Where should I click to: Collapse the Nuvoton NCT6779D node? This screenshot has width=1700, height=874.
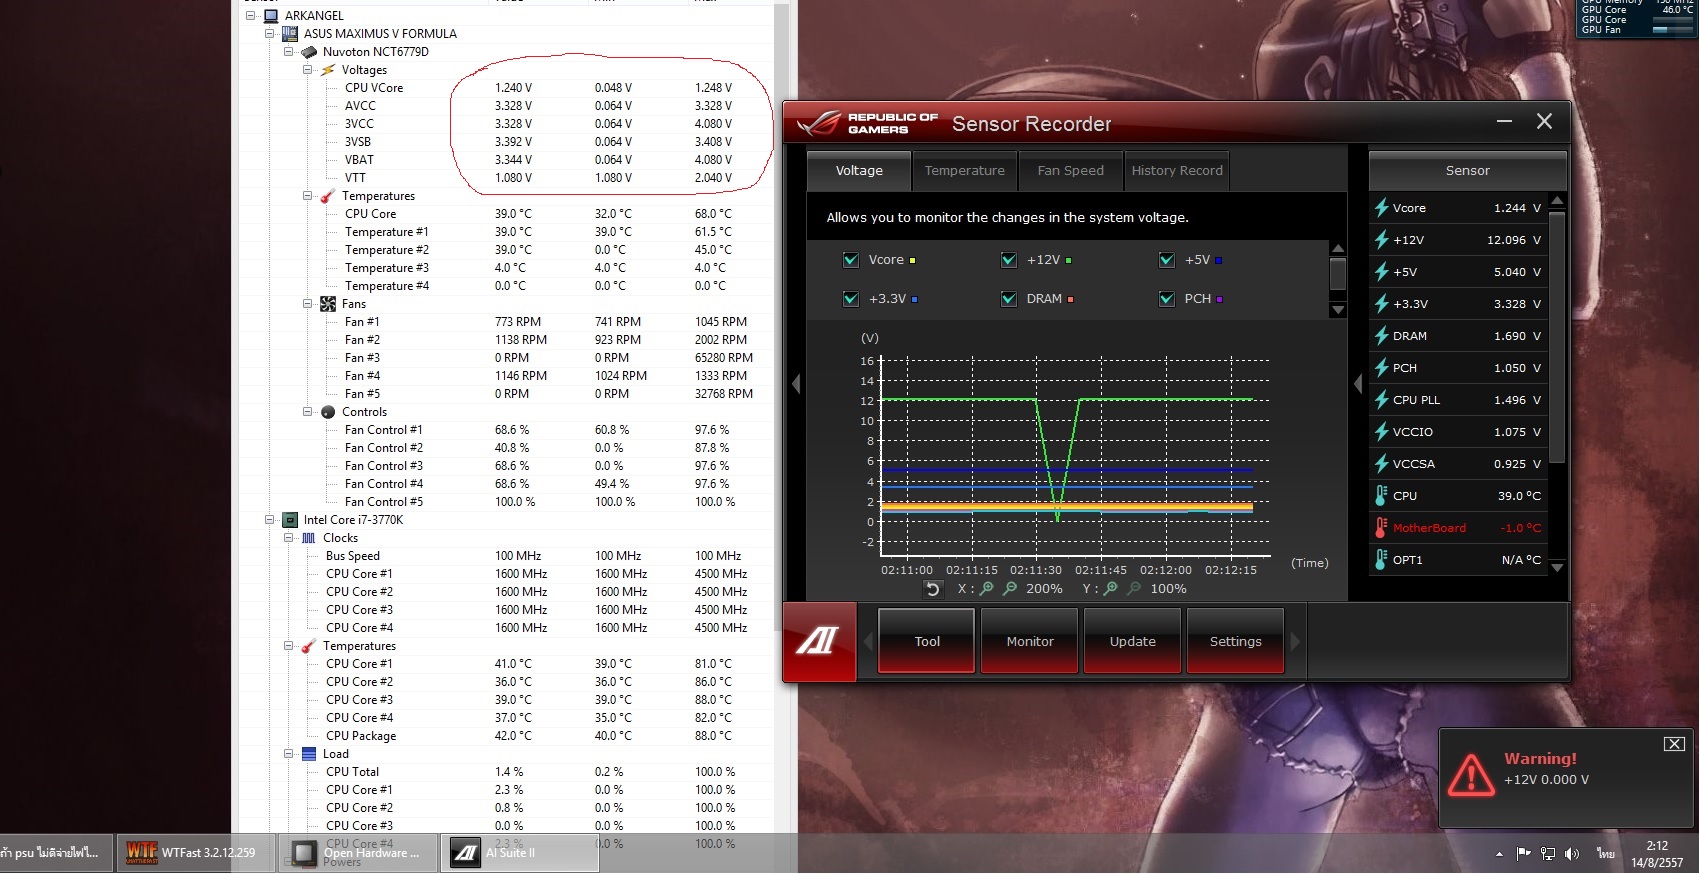pos(288,52)
